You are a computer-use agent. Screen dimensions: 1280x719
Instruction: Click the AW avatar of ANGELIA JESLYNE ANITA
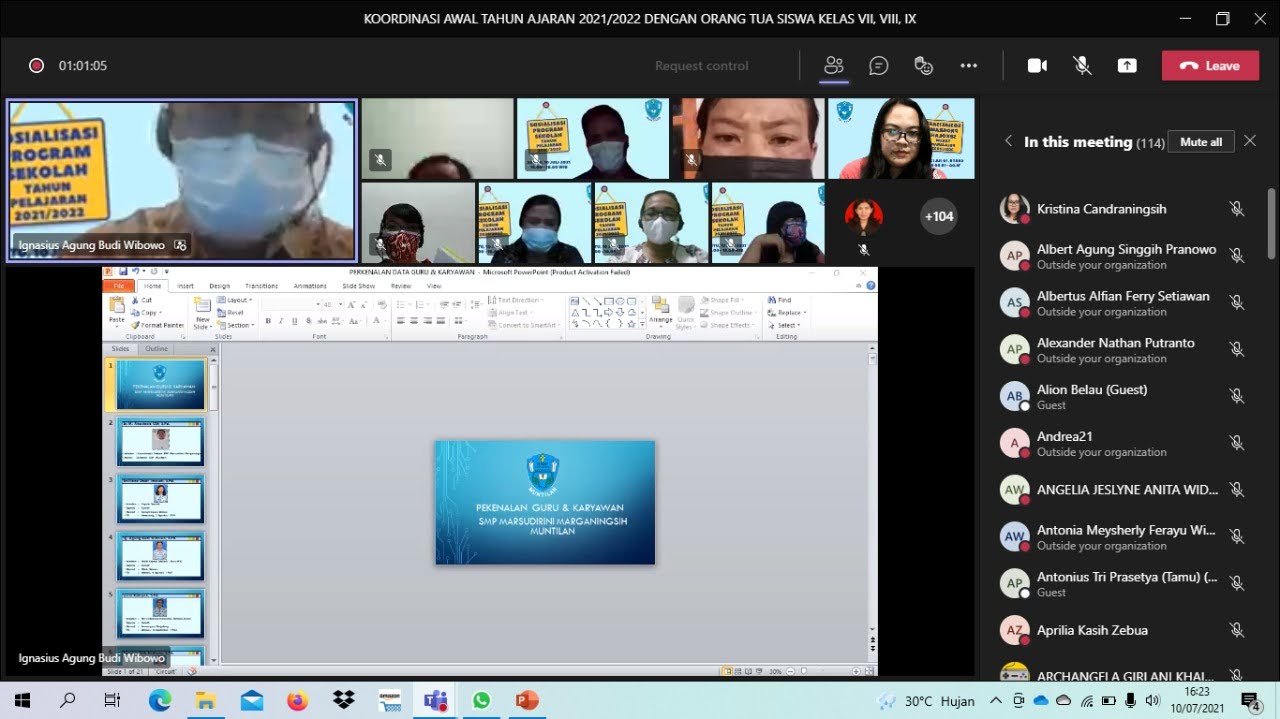click(1015, 490)
